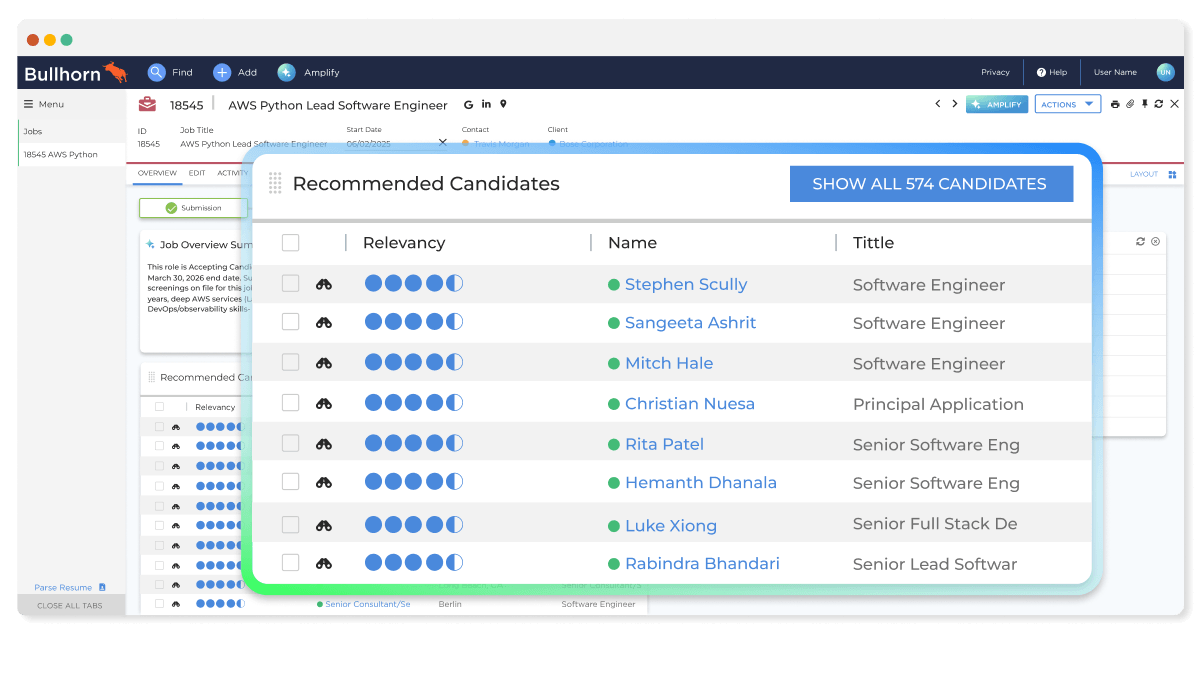Click binoculars icon for Luke Xiong
Viewport: 1200px width, 678px height.
[324, 525]
